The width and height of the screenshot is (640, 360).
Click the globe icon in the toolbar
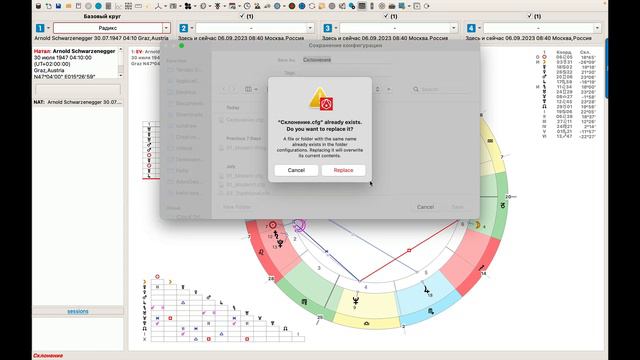coord(277,6)
